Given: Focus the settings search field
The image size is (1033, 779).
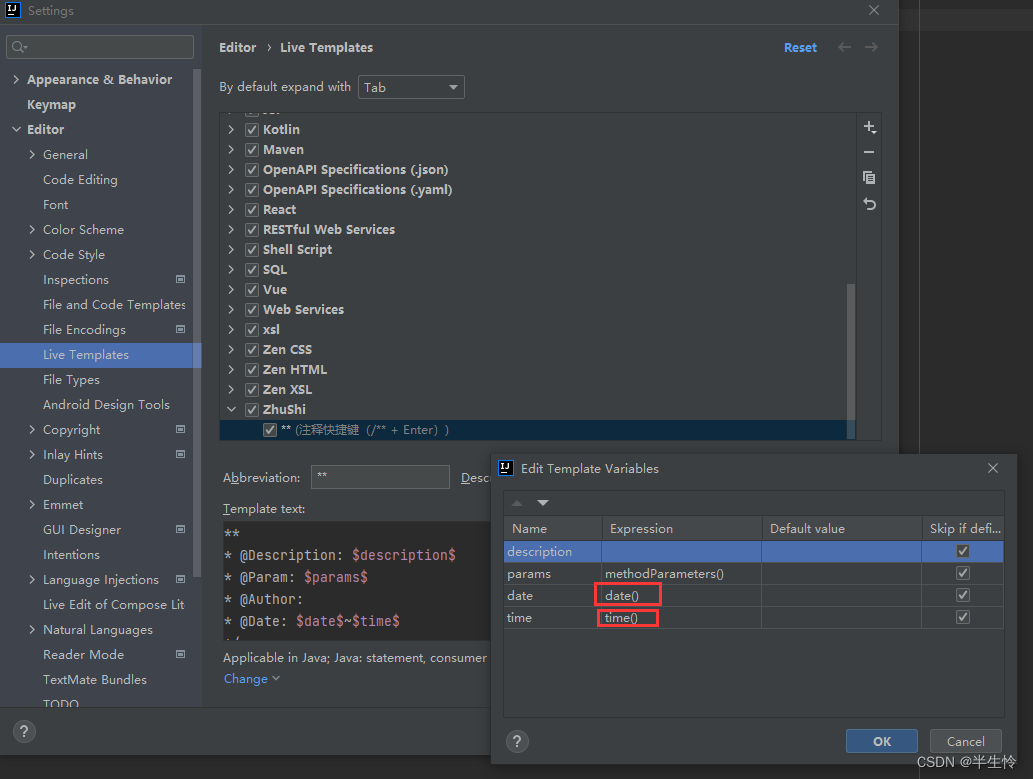Looking at the screenshot, I should pos(100,47).
